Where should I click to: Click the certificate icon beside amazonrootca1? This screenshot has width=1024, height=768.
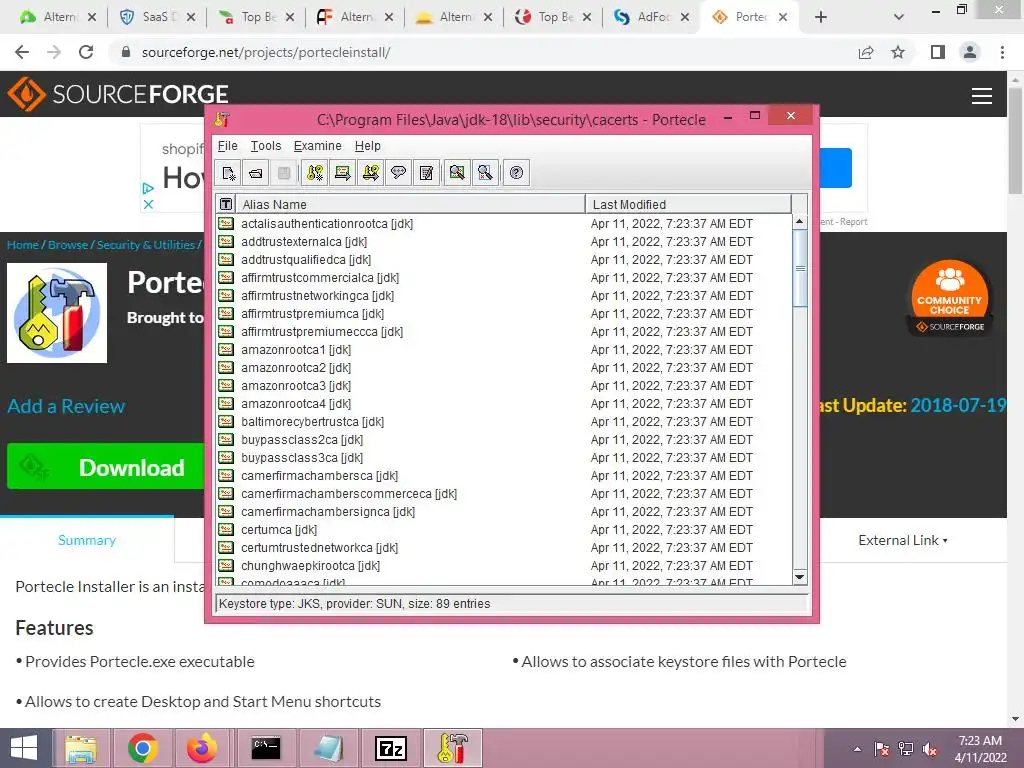[226, 349]
